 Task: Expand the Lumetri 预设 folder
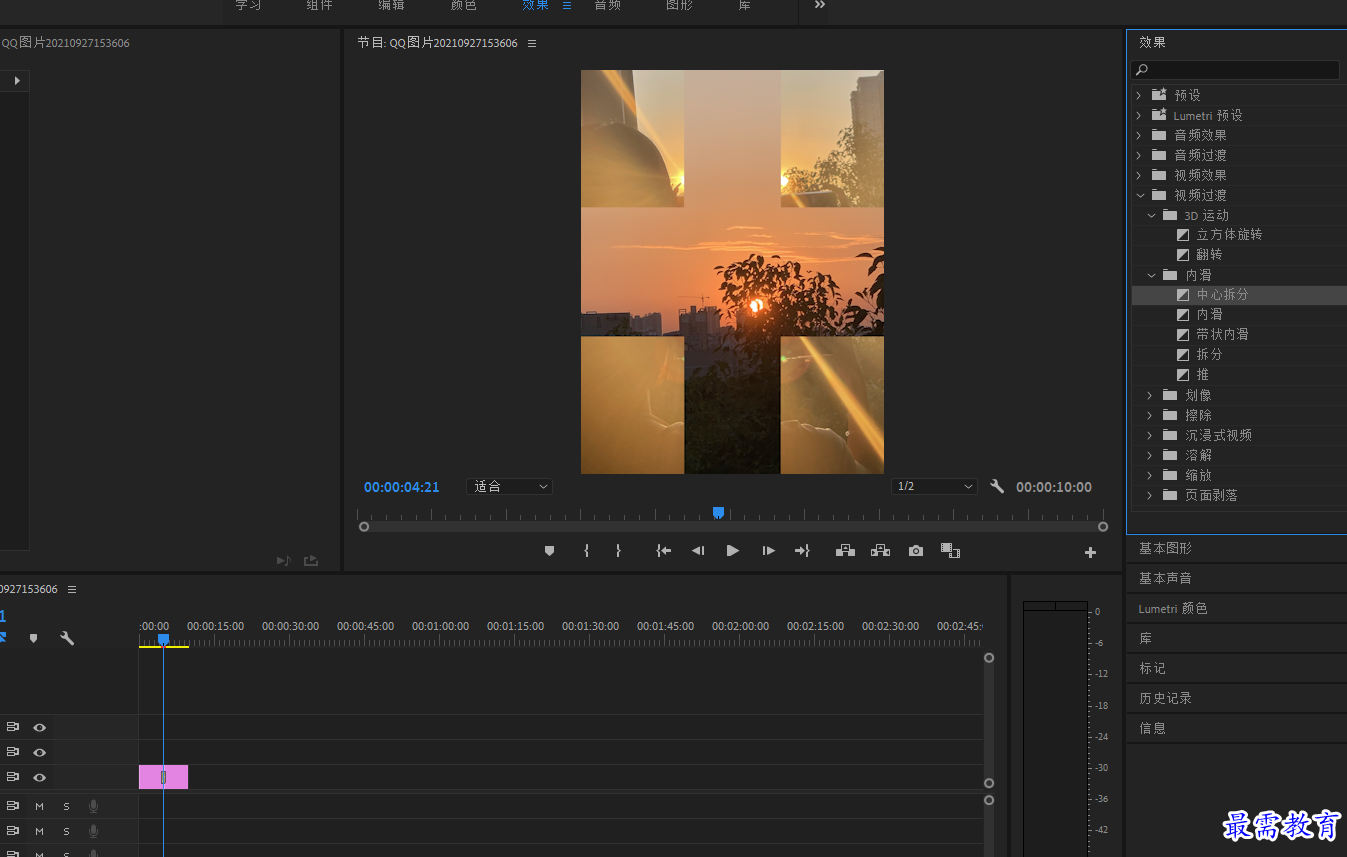point(1138,115)
